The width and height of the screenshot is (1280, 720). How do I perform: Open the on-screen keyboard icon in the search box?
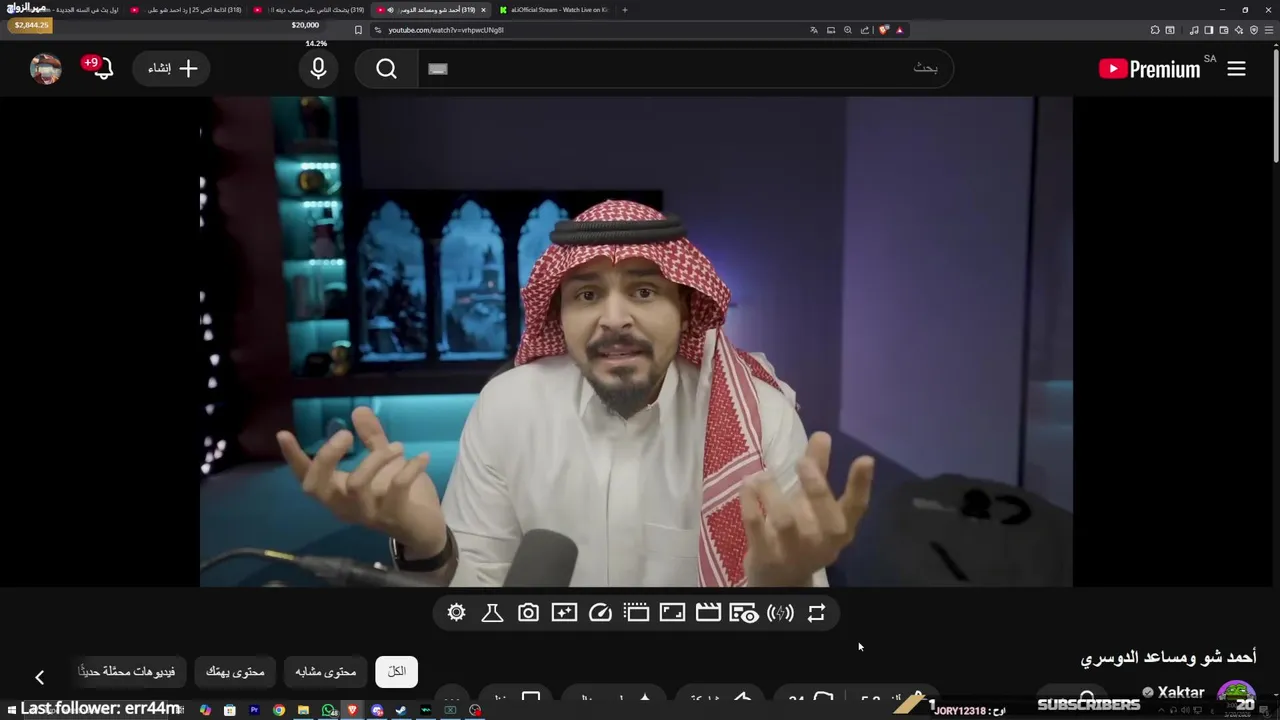point(438,68)
